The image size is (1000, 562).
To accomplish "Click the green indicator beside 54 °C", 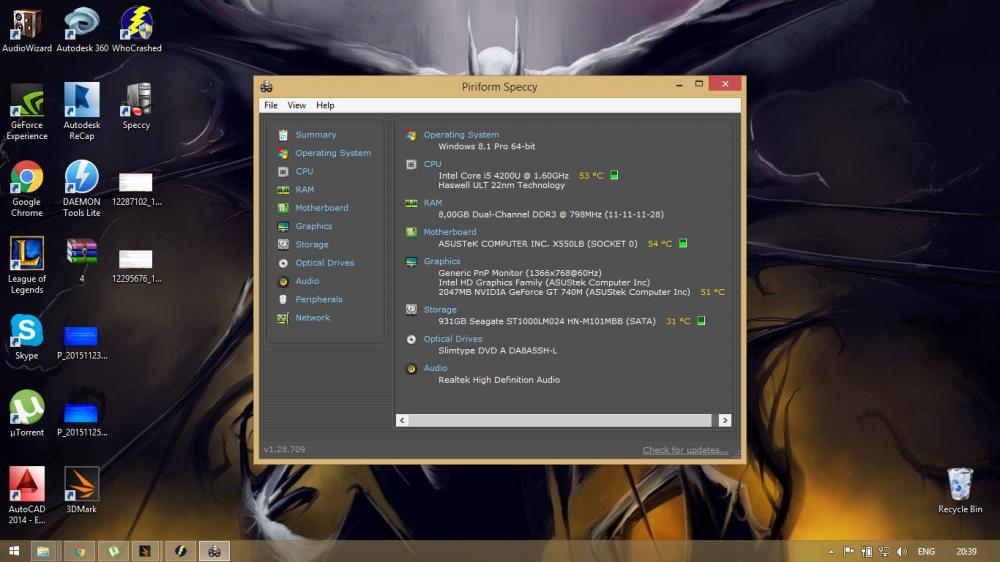I will (683, 243).
